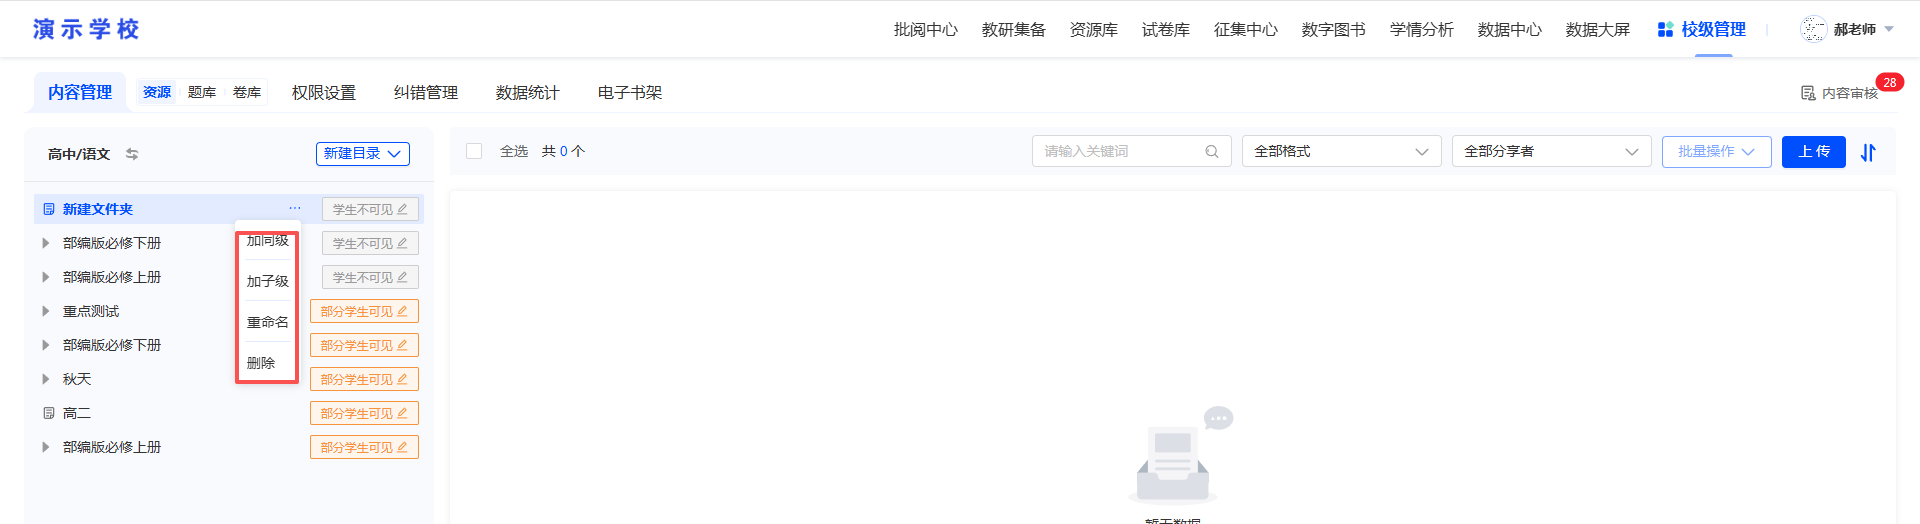This screenshot has height=524, width=1920.
Task: Toggle the 全选 checkbox
Action: (474, 151)
